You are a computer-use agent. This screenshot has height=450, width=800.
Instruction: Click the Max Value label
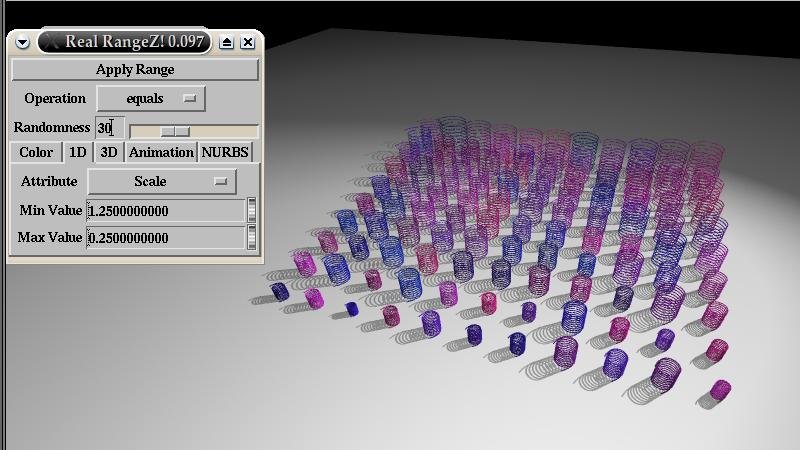point(49,237)
